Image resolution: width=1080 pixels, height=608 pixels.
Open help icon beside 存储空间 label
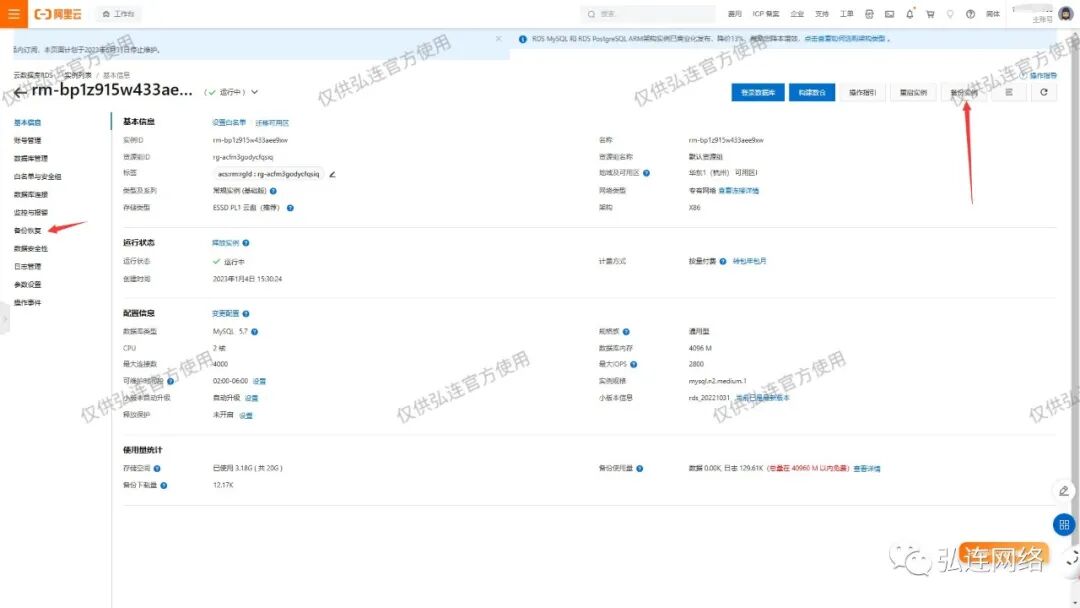coord(157,469)
